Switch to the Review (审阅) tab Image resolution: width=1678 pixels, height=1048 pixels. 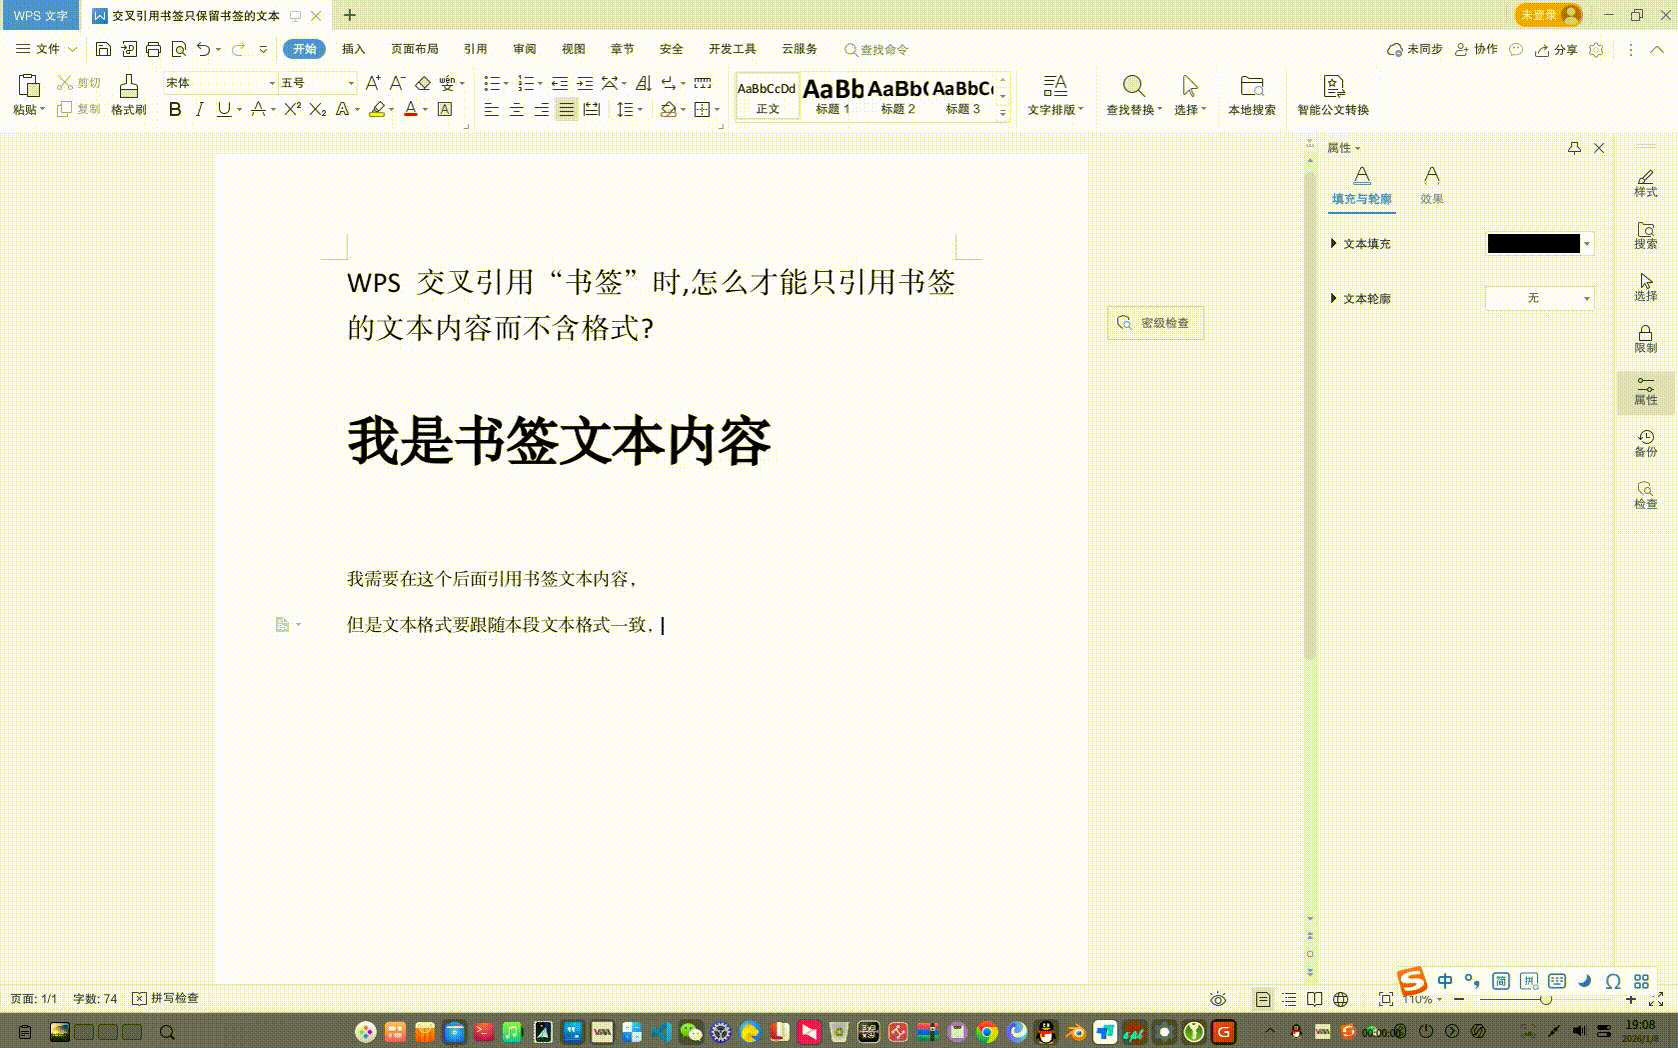point(525,49)
